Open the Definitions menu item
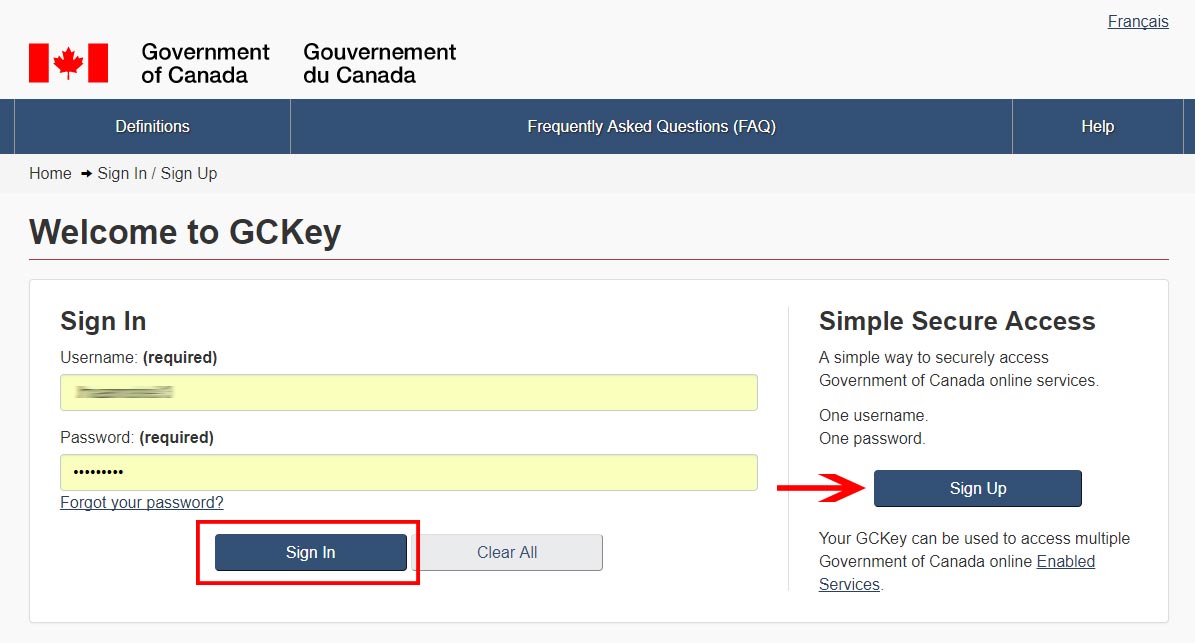The width and height of the screenshot is (1195, 643). pos(152,127)
